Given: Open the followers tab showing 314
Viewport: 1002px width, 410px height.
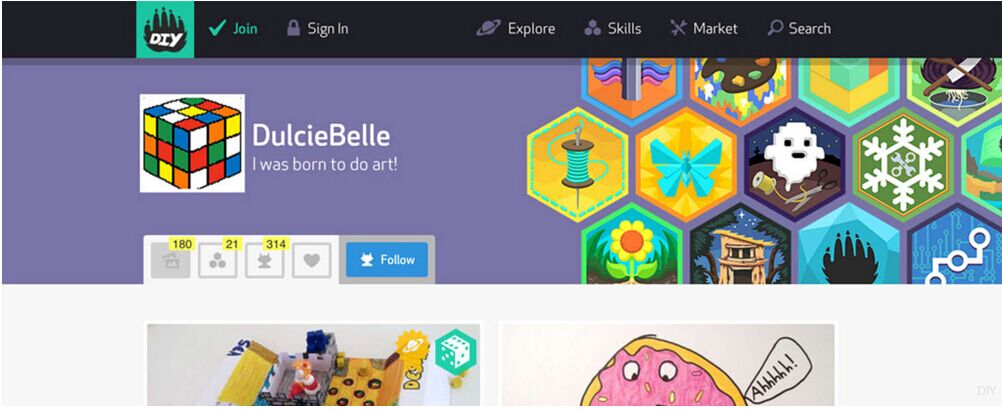Looking at the screenshot, I should pos(265,260).
